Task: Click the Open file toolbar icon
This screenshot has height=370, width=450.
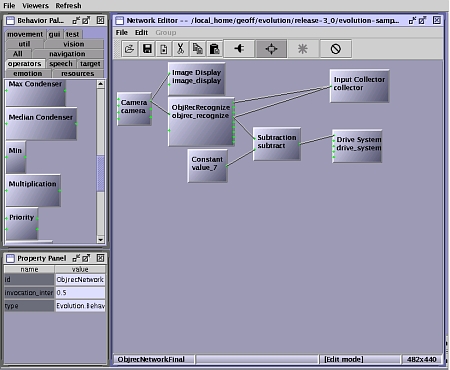Action: coord(129,49)
